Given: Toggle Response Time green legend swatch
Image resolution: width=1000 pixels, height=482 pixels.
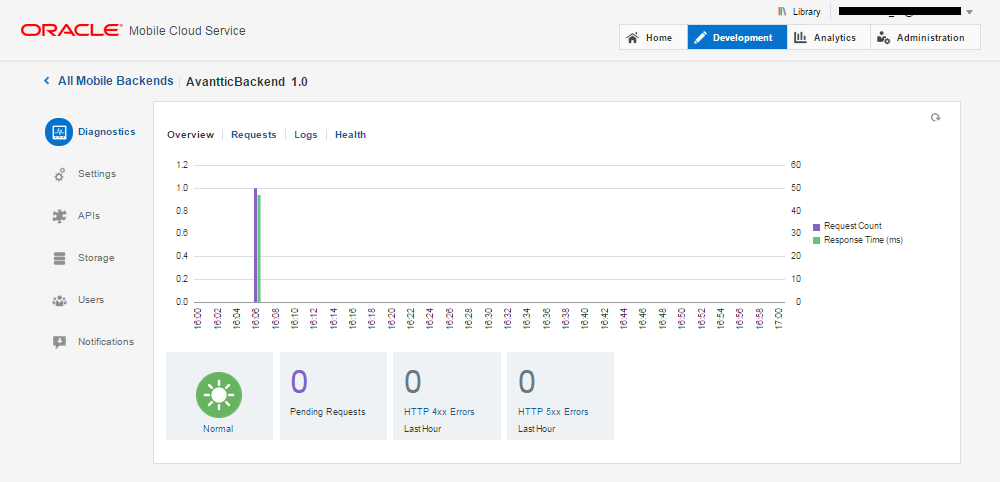Looking at the screenshot, I should click(816, 240).
